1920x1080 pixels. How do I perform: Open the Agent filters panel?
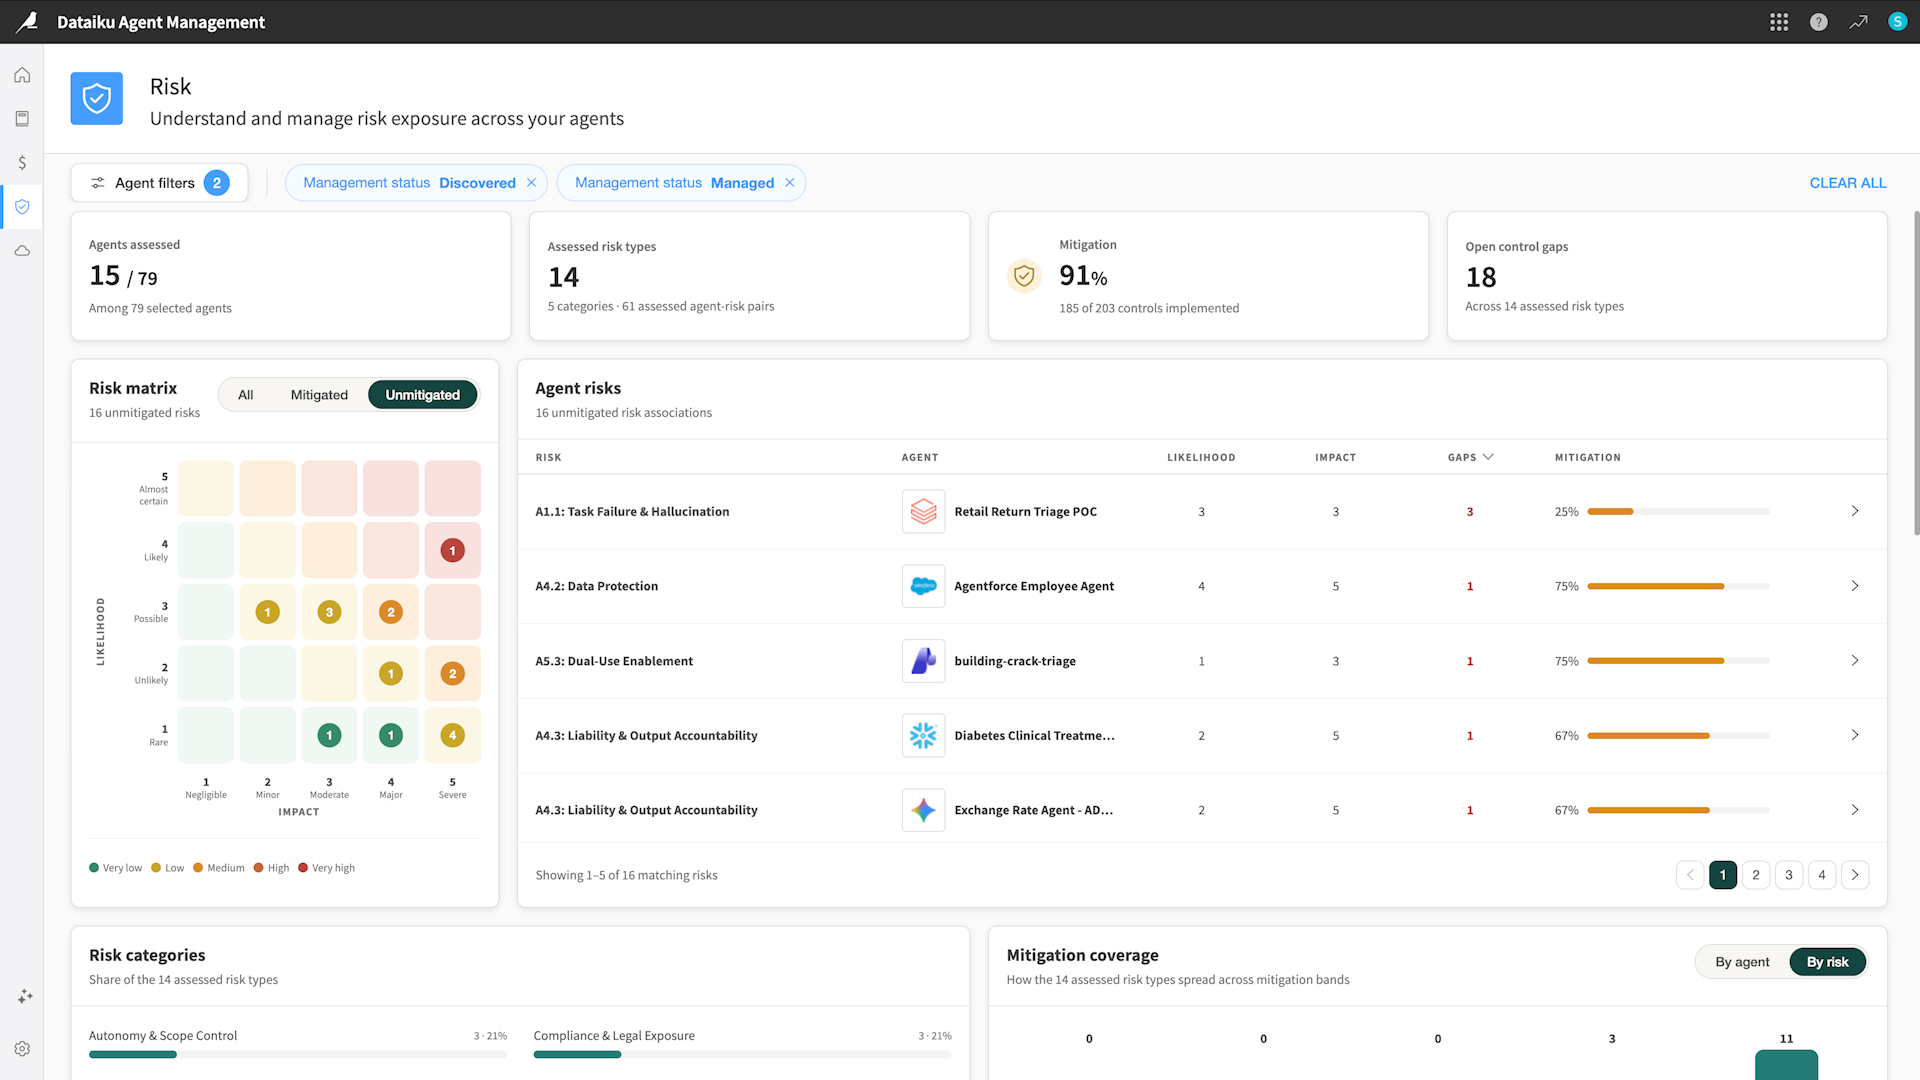[x=159, y=183]
